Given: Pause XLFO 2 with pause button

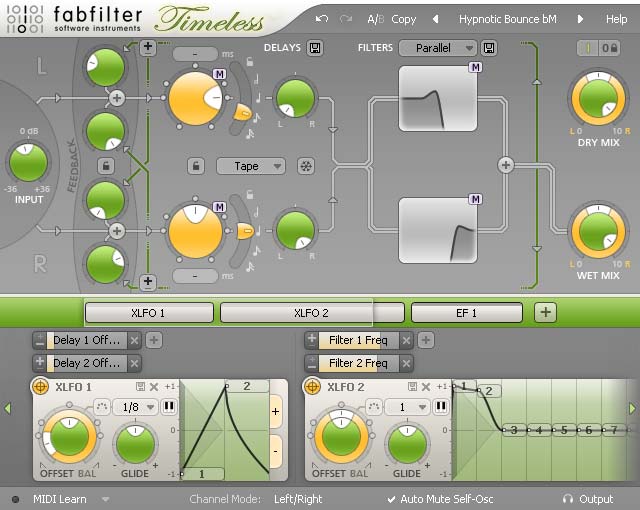Looking at the screenshot, I should tap(440, 406).
